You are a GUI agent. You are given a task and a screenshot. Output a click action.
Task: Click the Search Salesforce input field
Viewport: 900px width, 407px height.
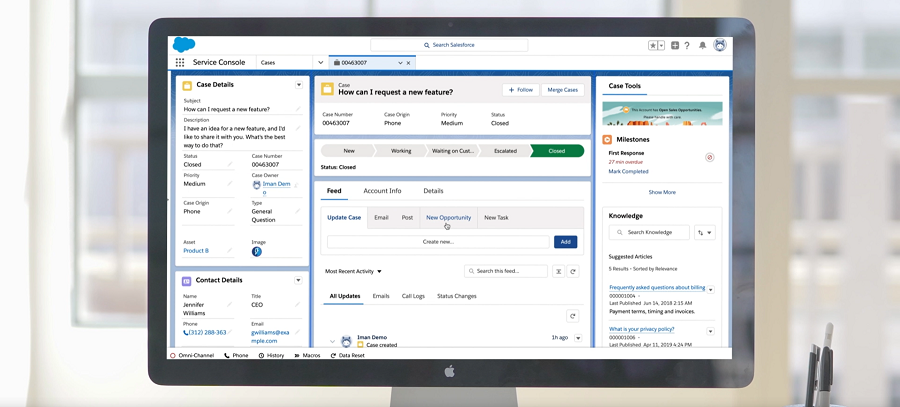[x=449, y=45]
